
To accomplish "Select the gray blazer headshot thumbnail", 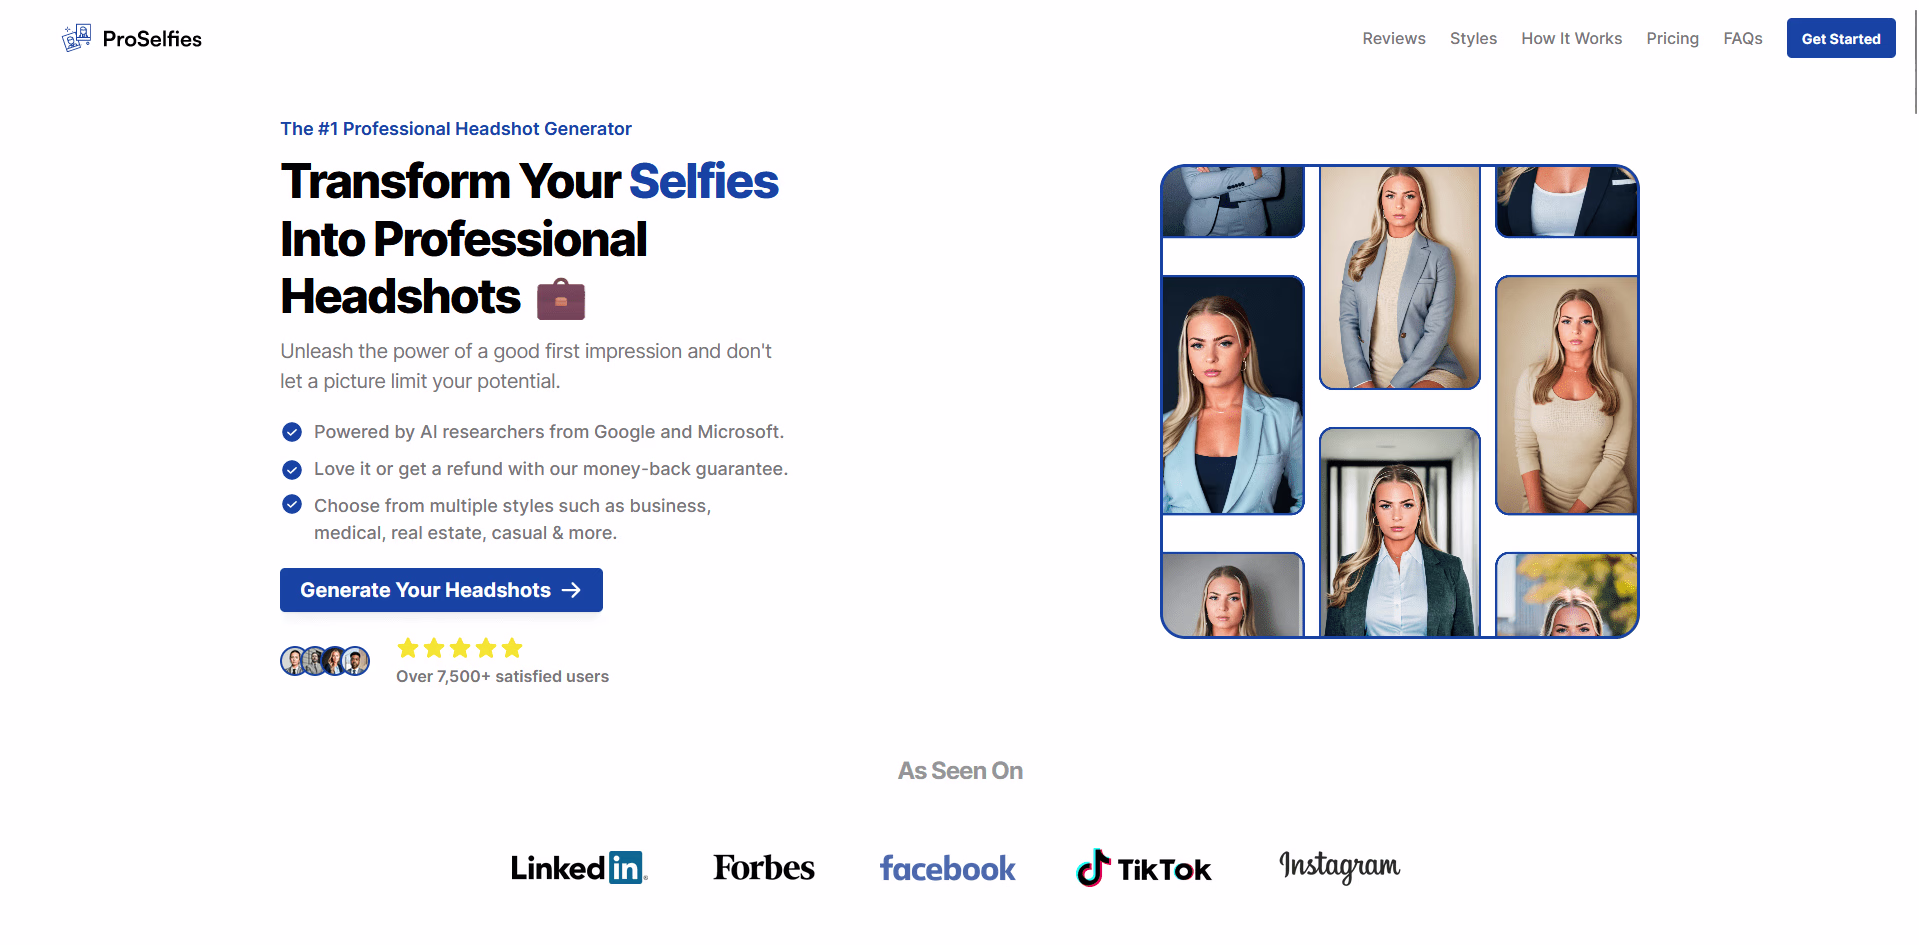I will tap(1400, 277).
